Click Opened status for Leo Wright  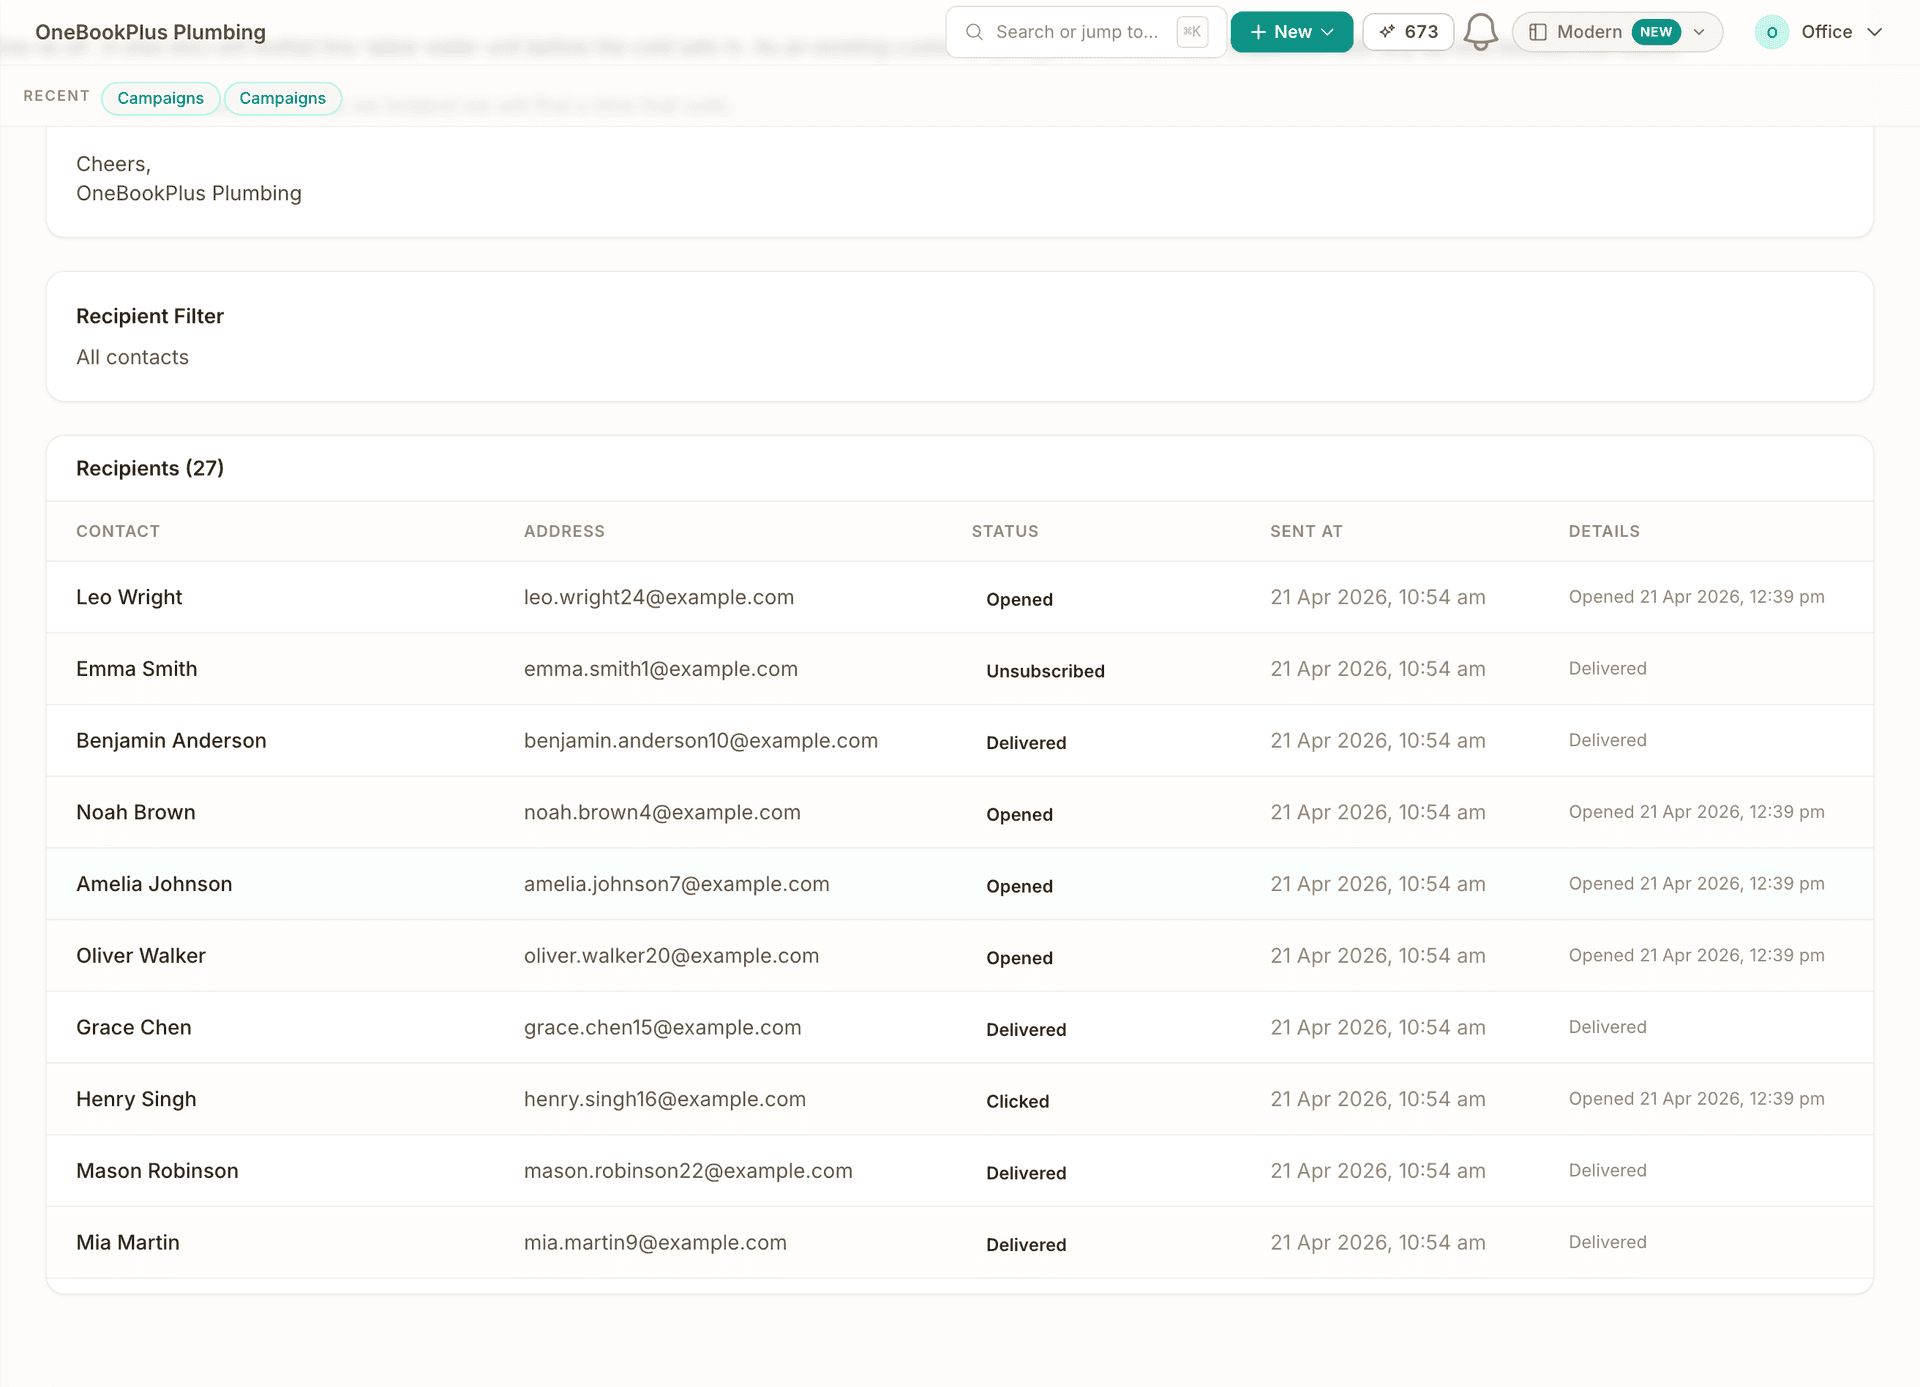pyautogui.click(x=1019, y=599)
